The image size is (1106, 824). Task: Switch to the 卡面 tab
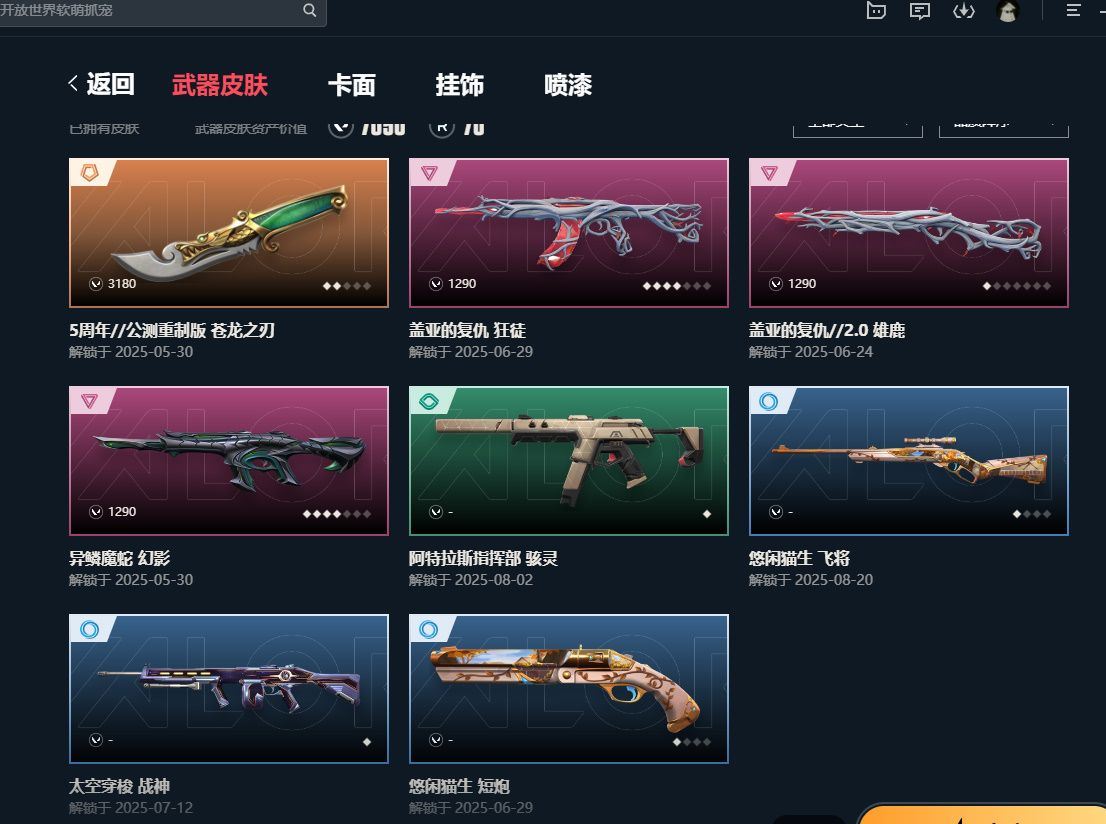(351, 85)
